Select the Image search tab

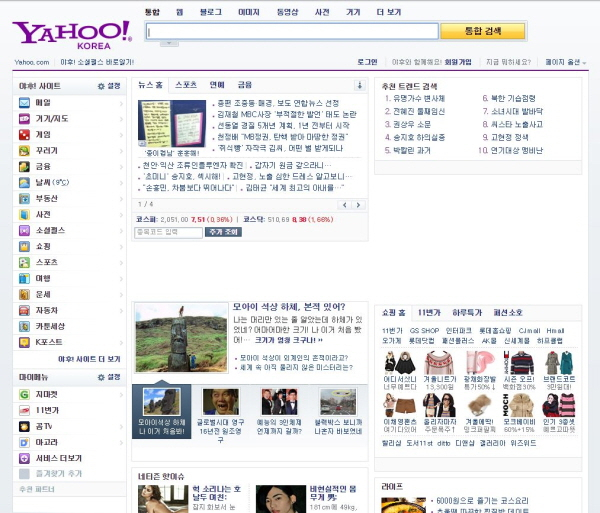click(x=249, y=12)
